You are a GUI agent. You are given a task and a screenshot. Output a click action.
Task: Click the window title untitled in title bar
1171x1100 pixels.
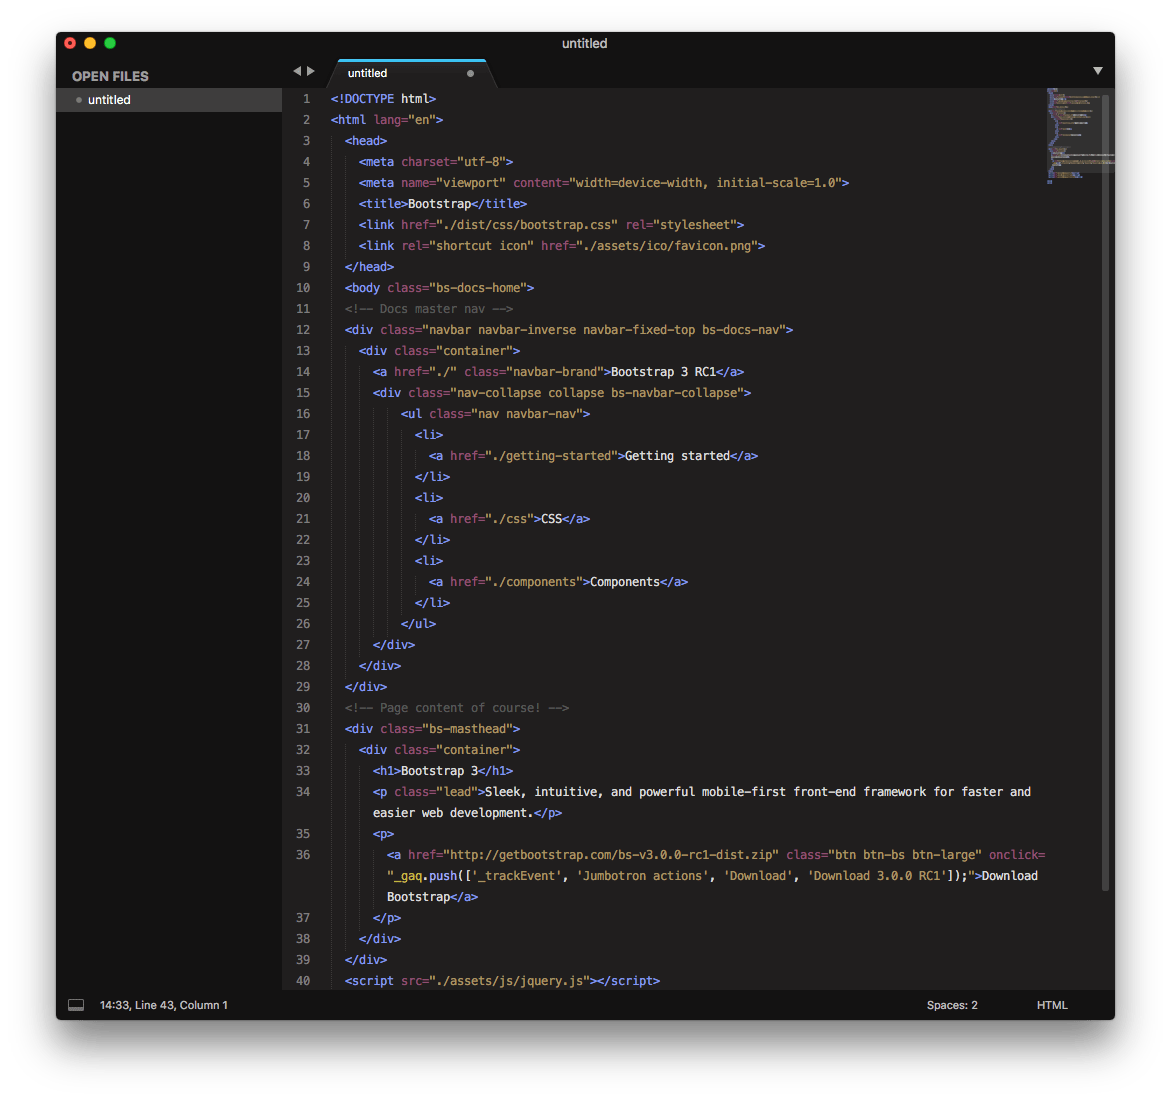584,43
